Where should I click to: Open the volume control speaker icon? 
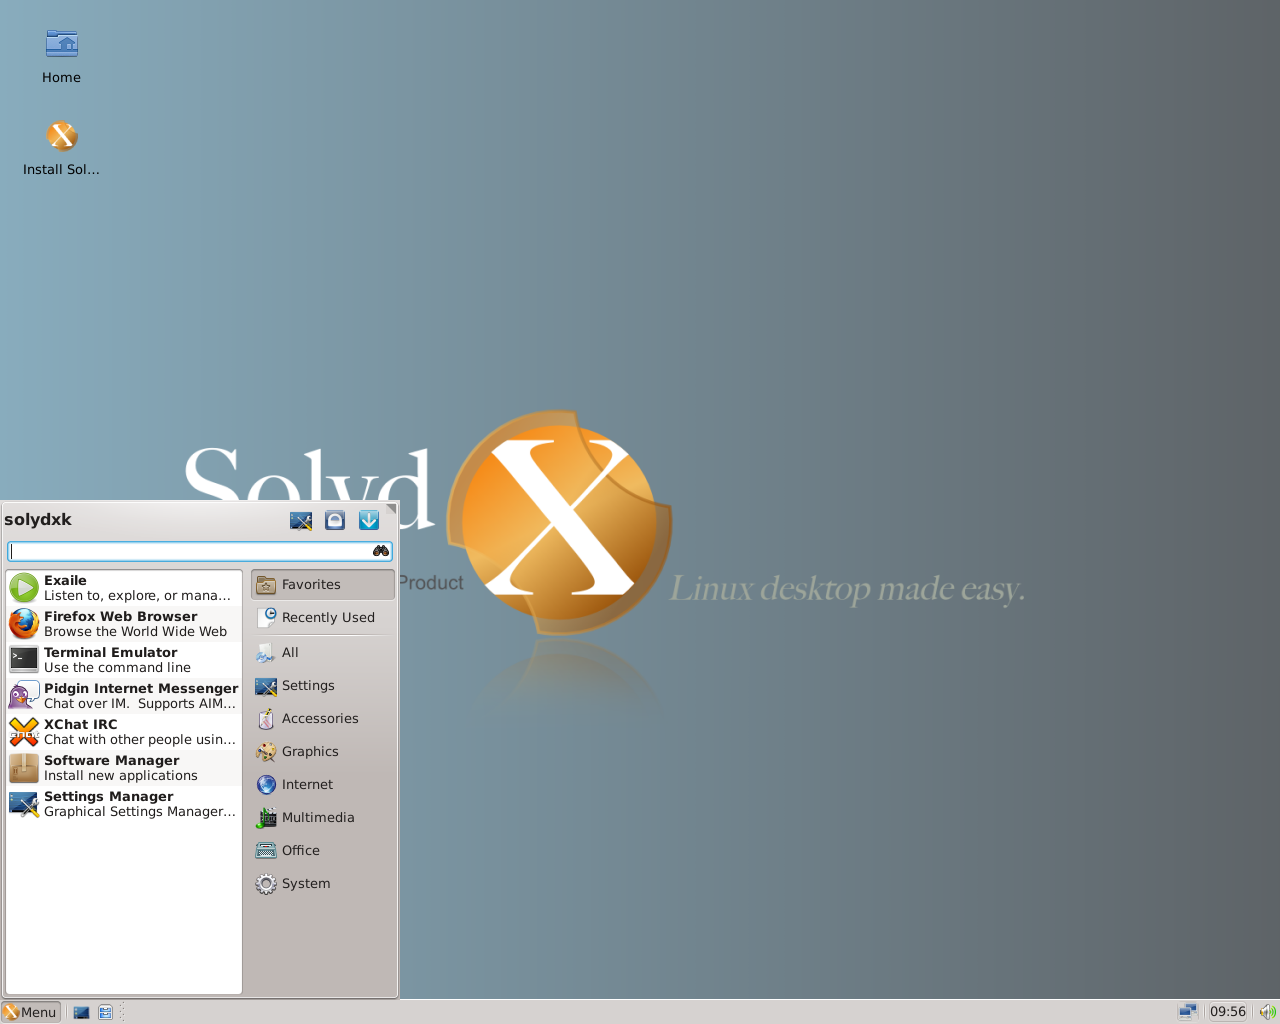click(1267, 1012)
